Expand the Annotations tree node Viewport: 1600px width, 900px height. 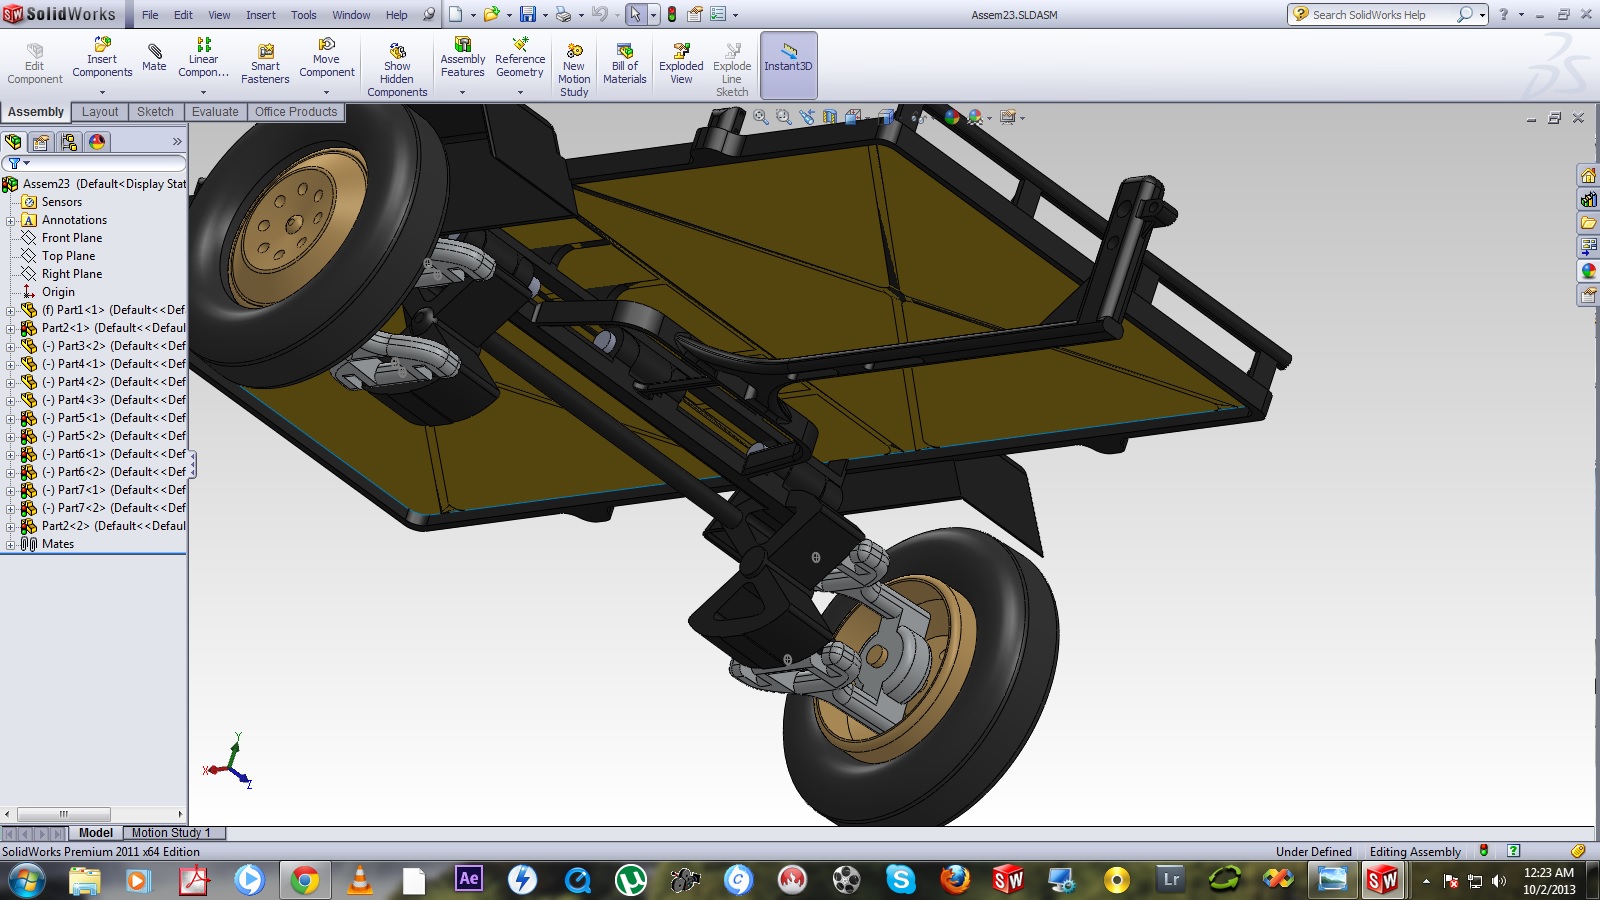pos(11,220)
